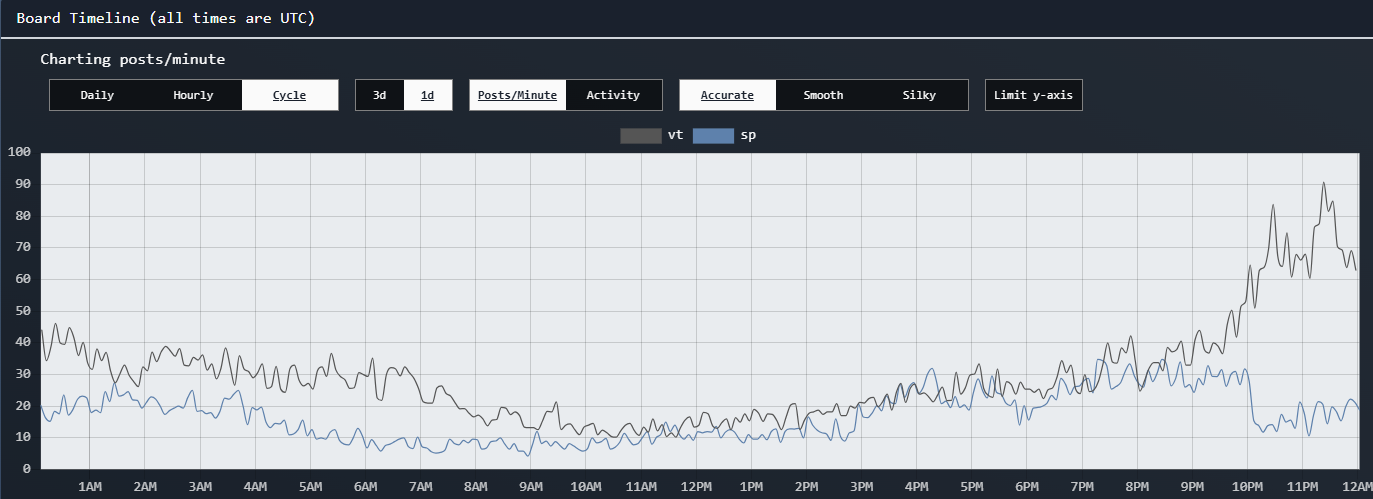This screenshot has width=1373, height=499.
Task: Click the 3PM x-axis label
Action: point(861,487)
